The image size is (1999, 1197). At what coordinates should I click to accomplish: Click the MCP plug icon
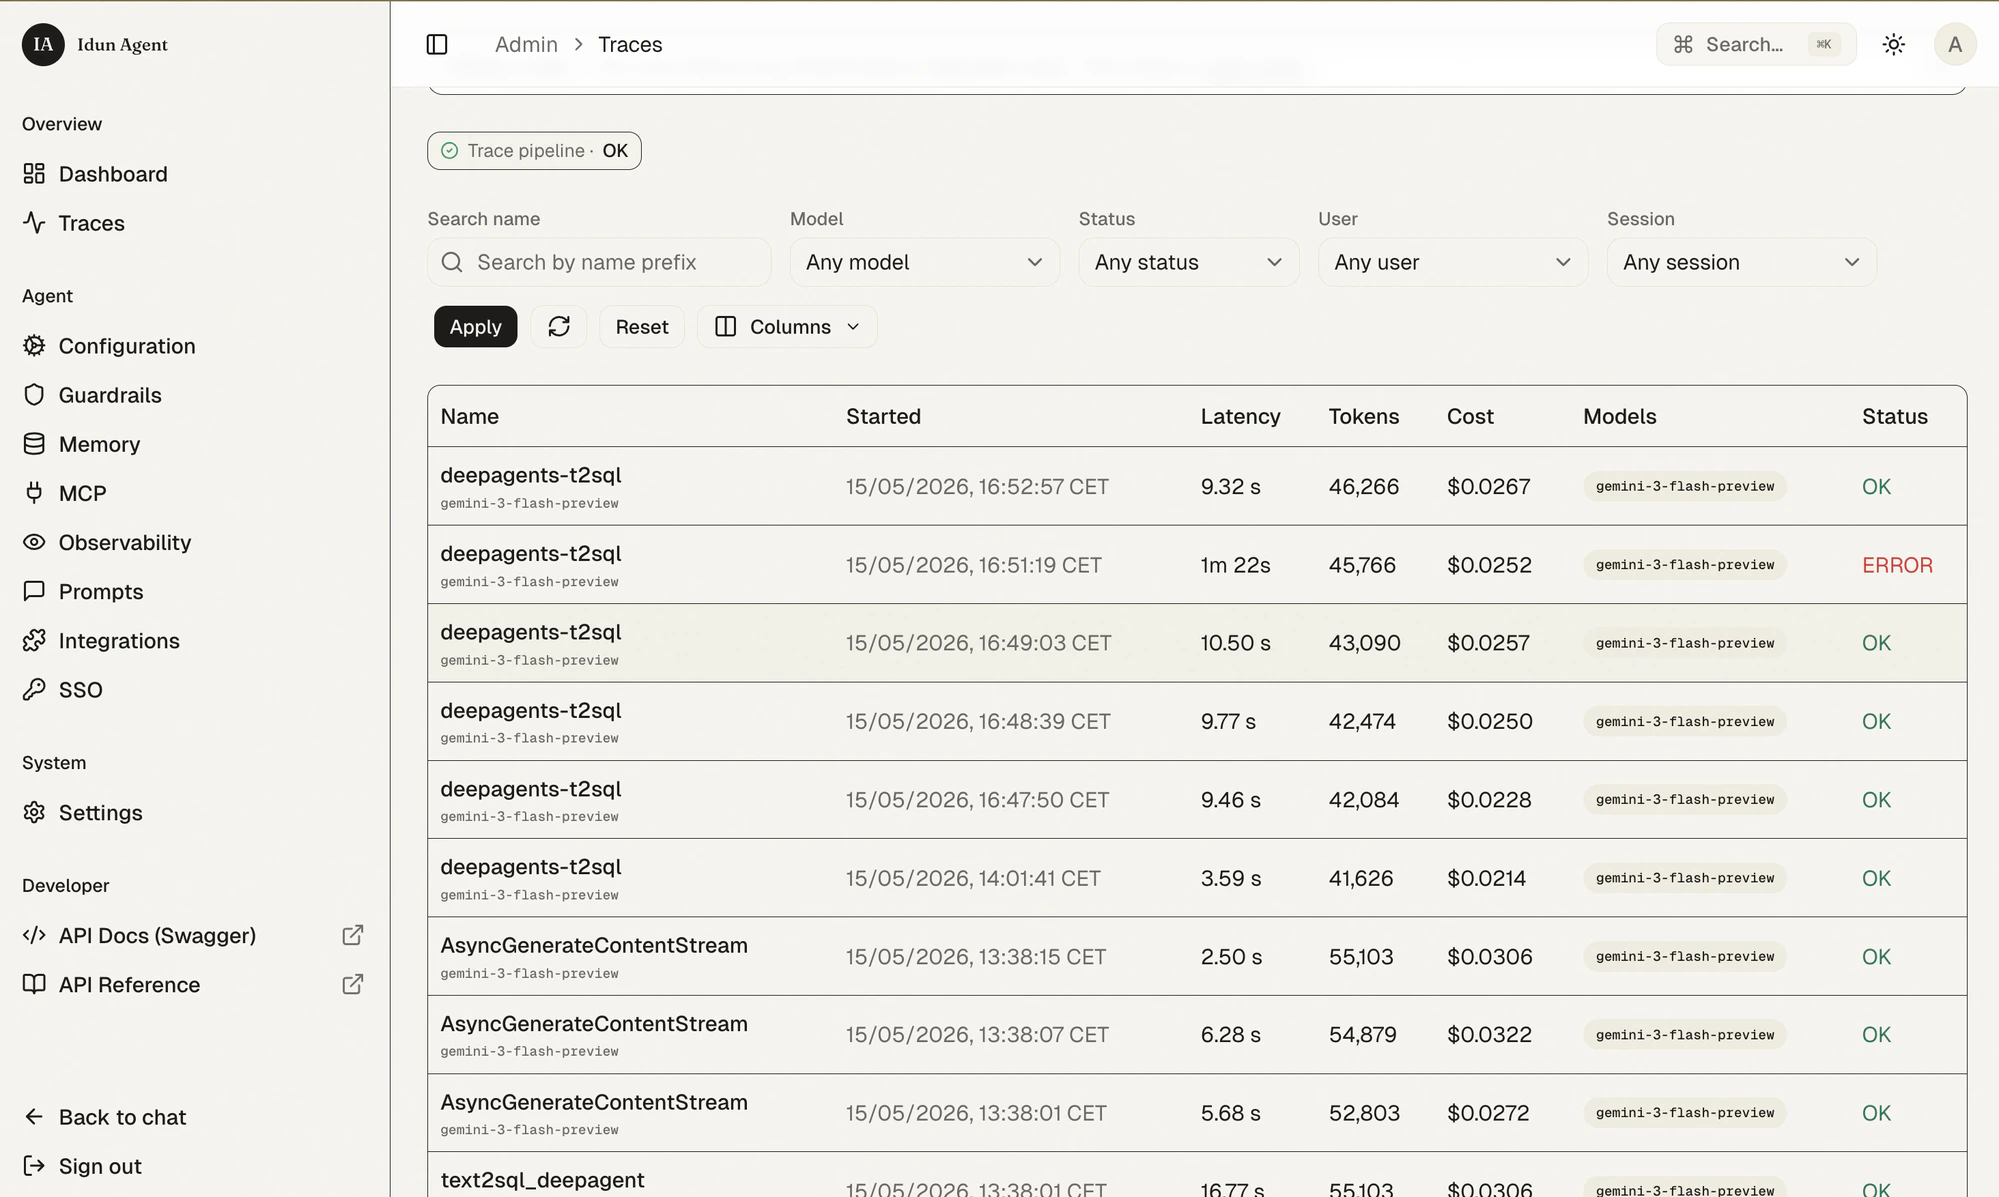coord(34,493)
